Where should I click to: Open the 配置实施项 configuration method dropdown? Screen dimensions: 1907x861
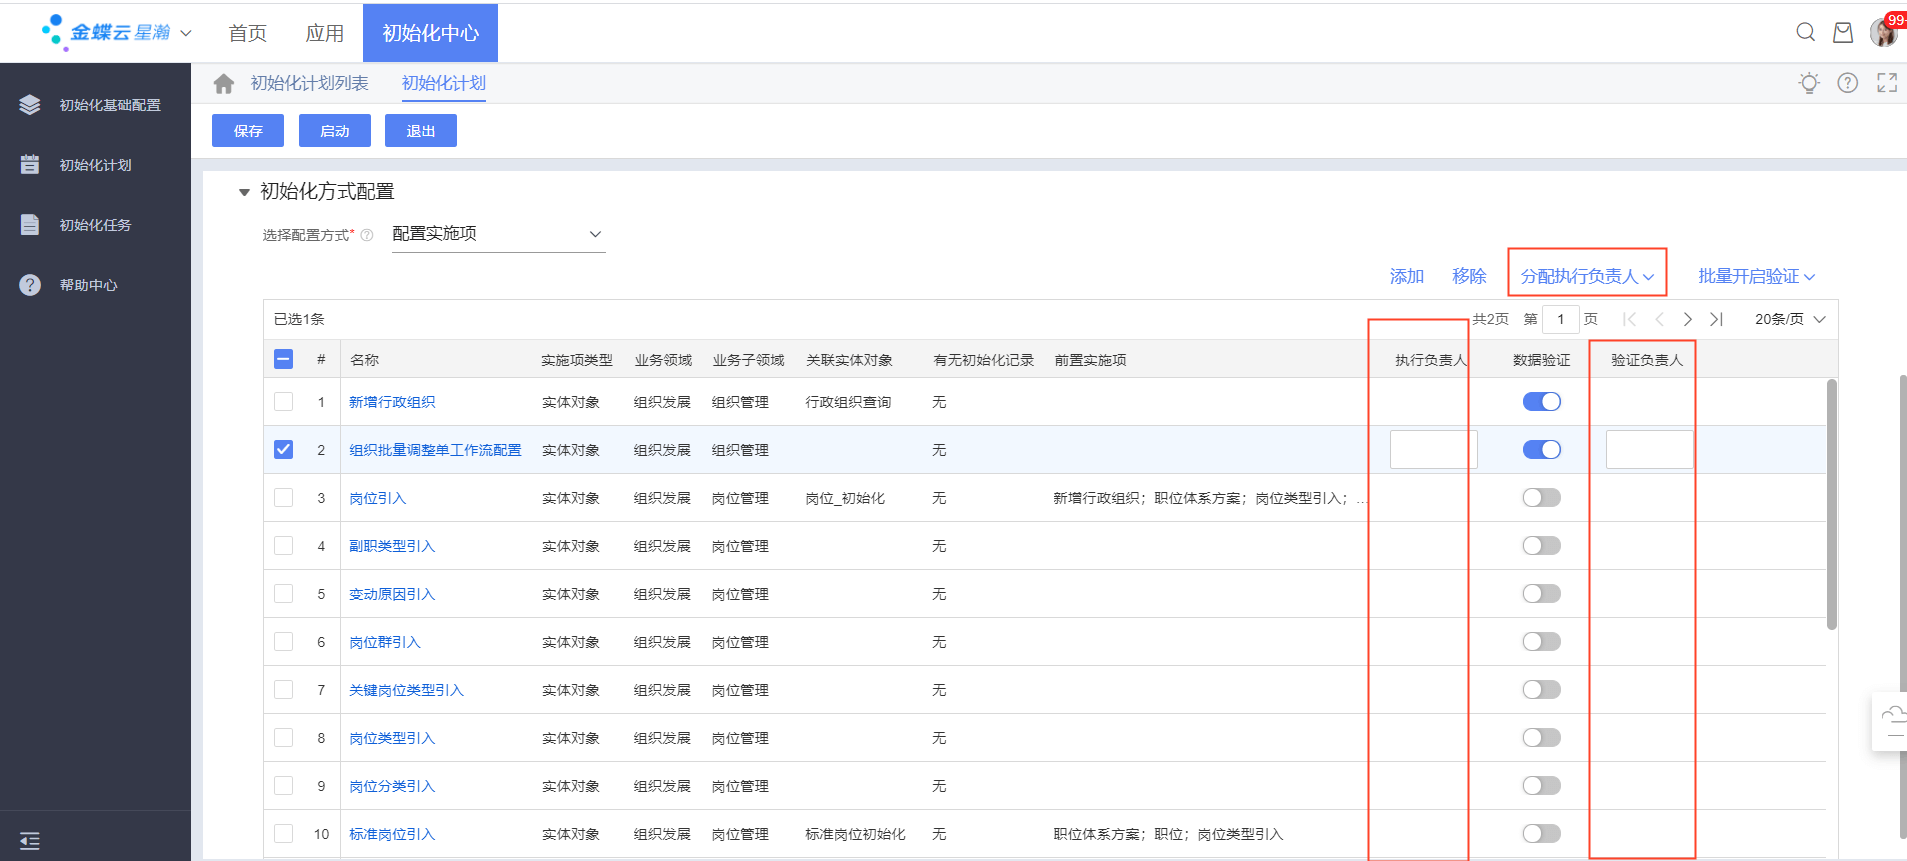pos(498,234)
